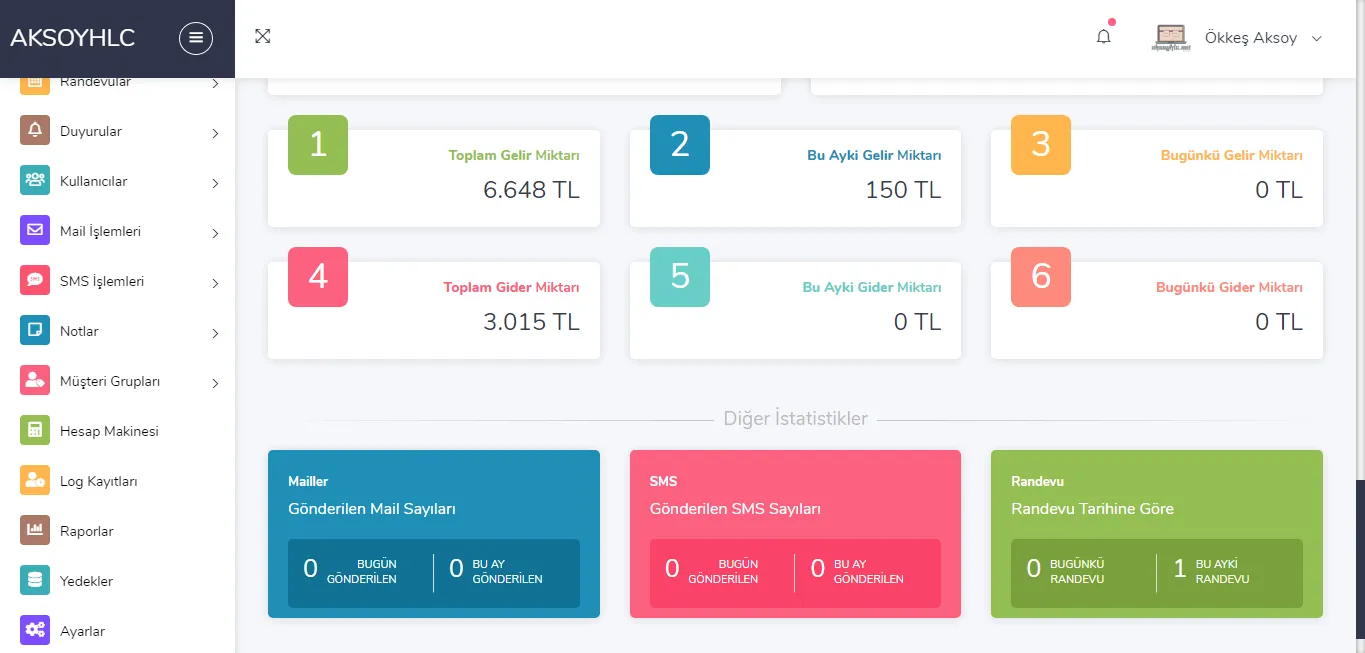
Task: Open the Duyurular menu item
Action: (x=117, y=131)
